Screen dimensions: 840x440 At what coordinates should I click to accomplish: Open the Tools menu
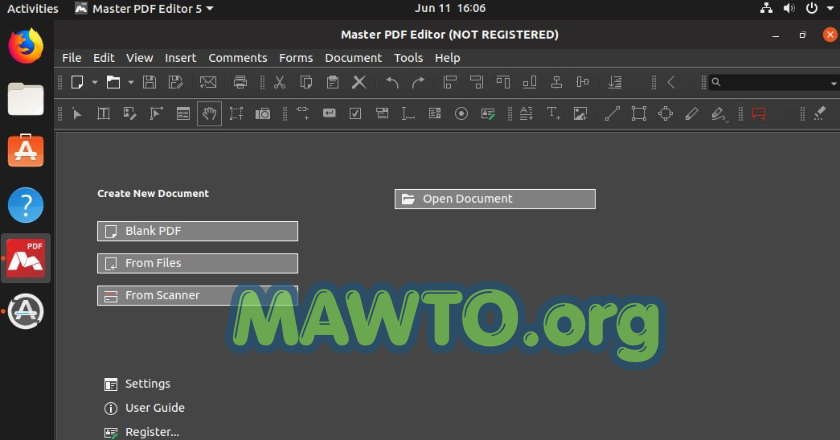click(x=408, y=58)
